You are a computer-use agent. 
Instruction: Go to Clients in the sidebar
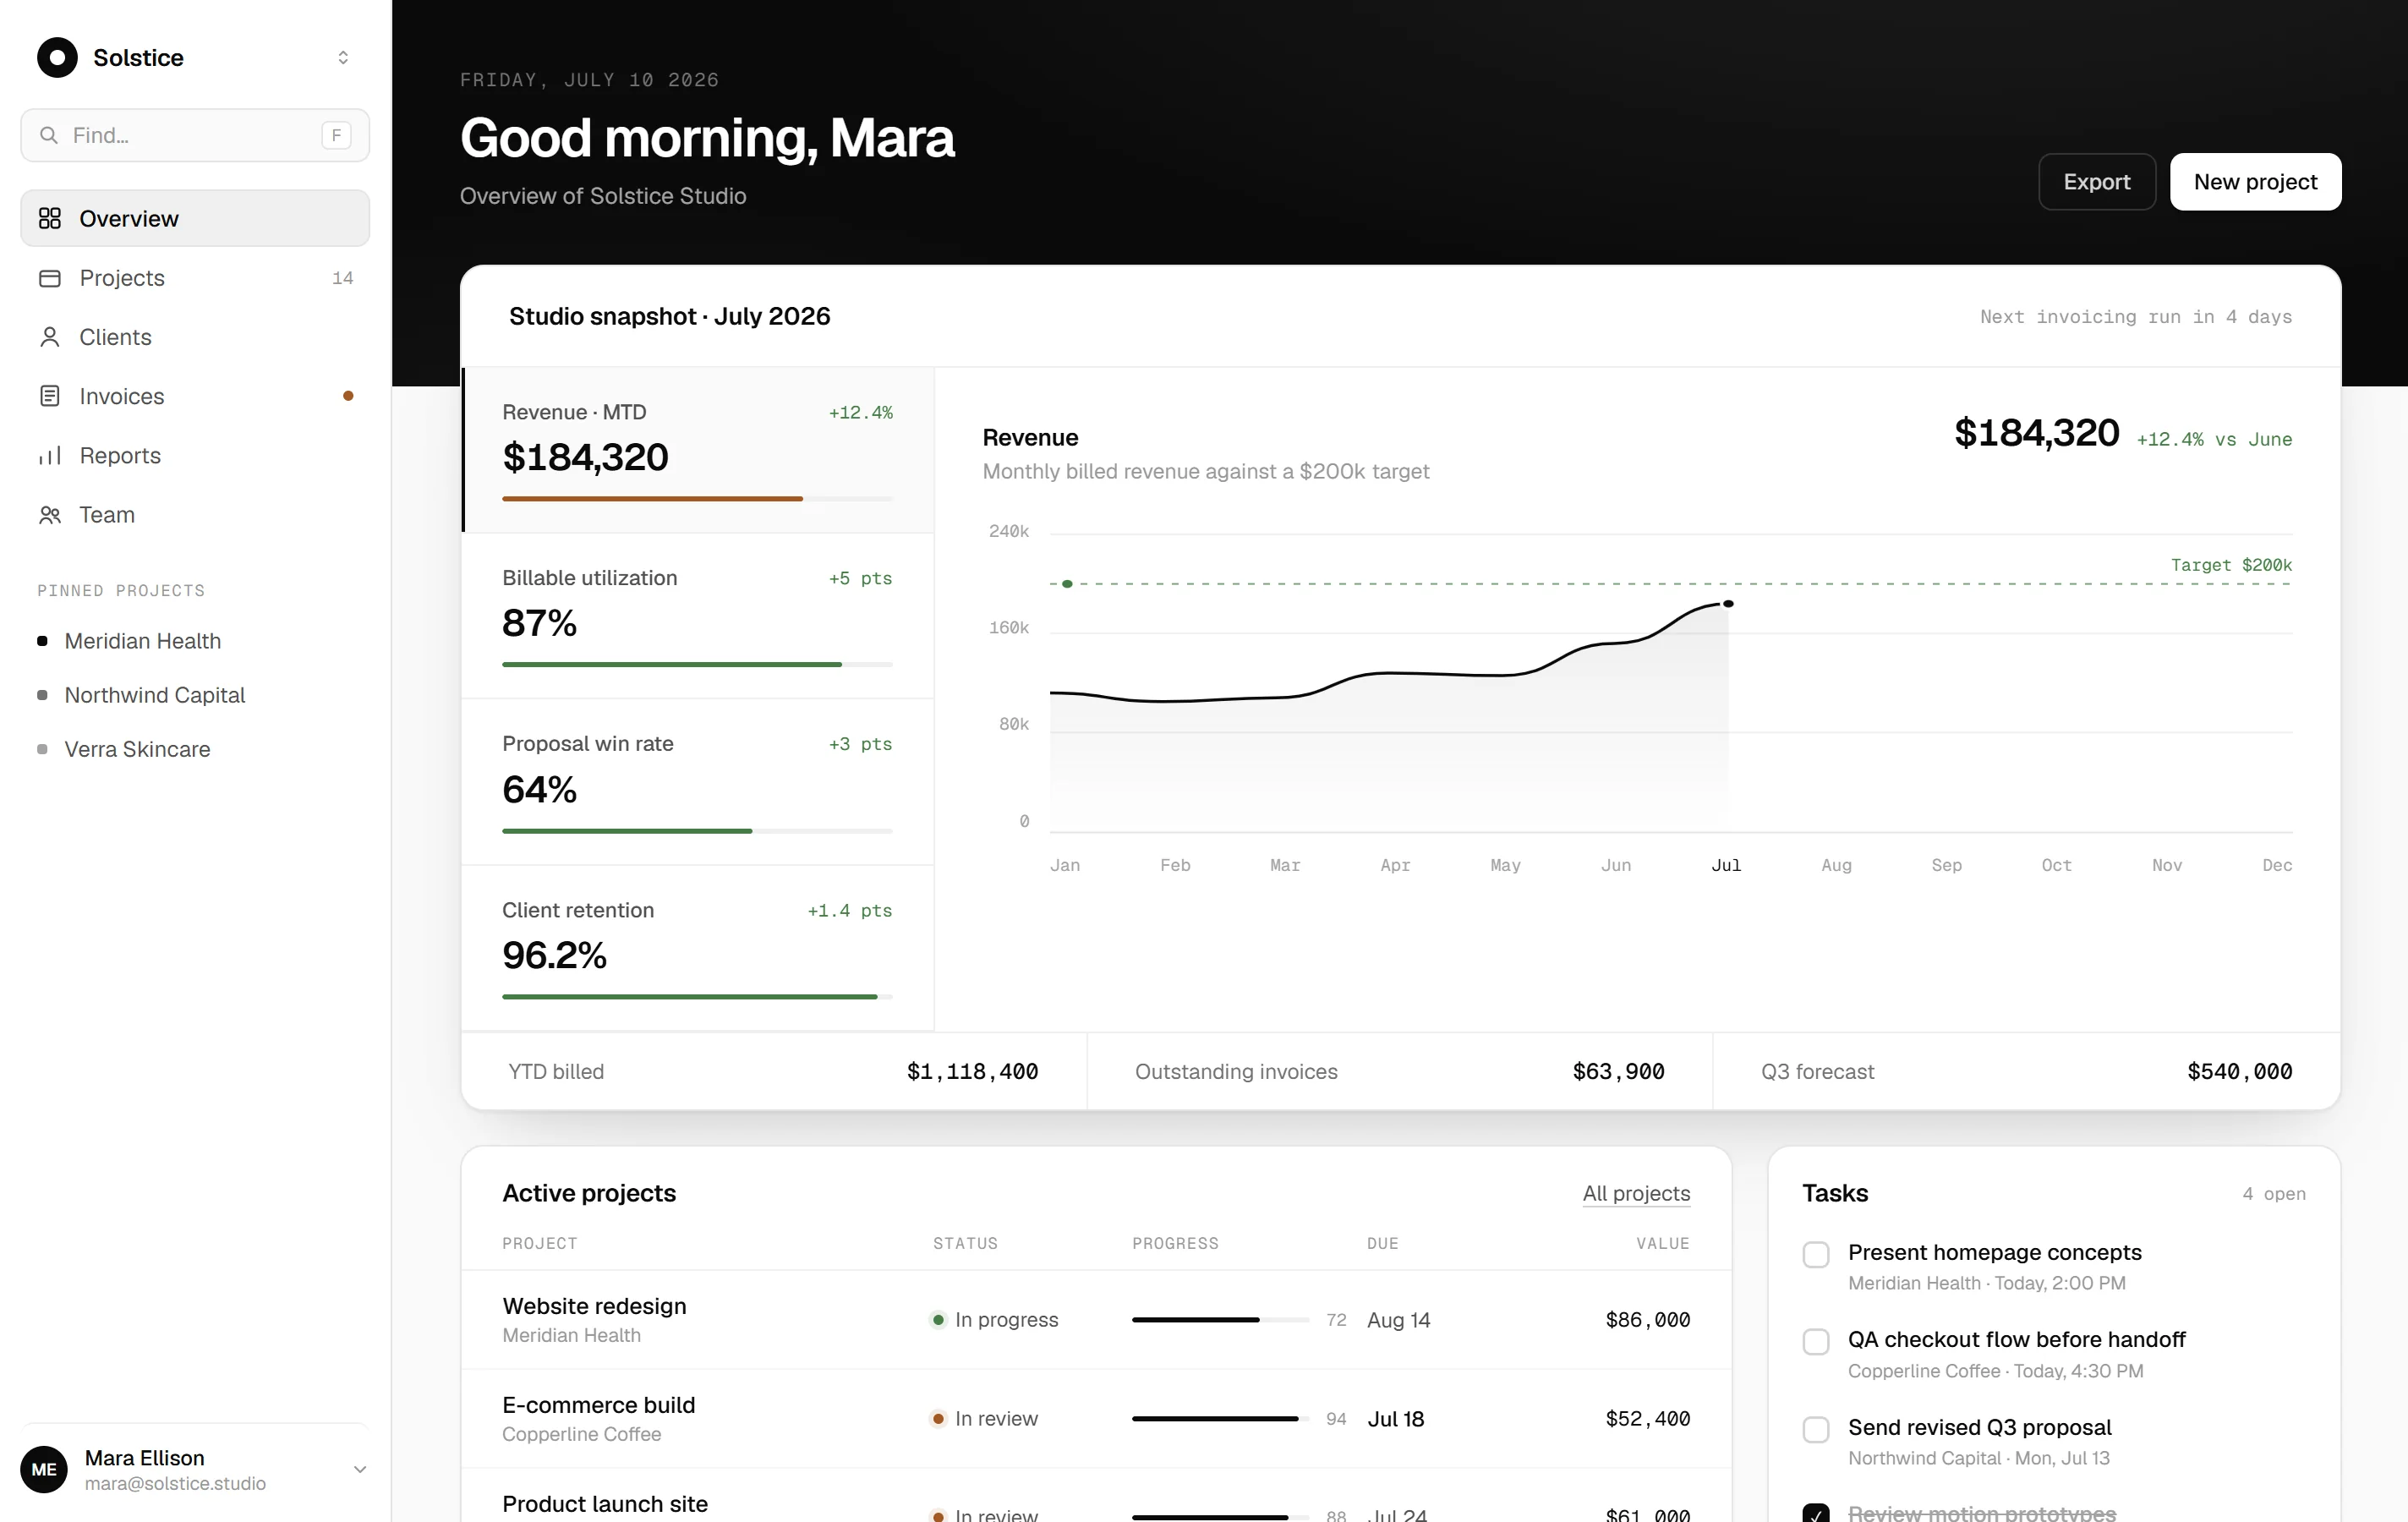195,337
